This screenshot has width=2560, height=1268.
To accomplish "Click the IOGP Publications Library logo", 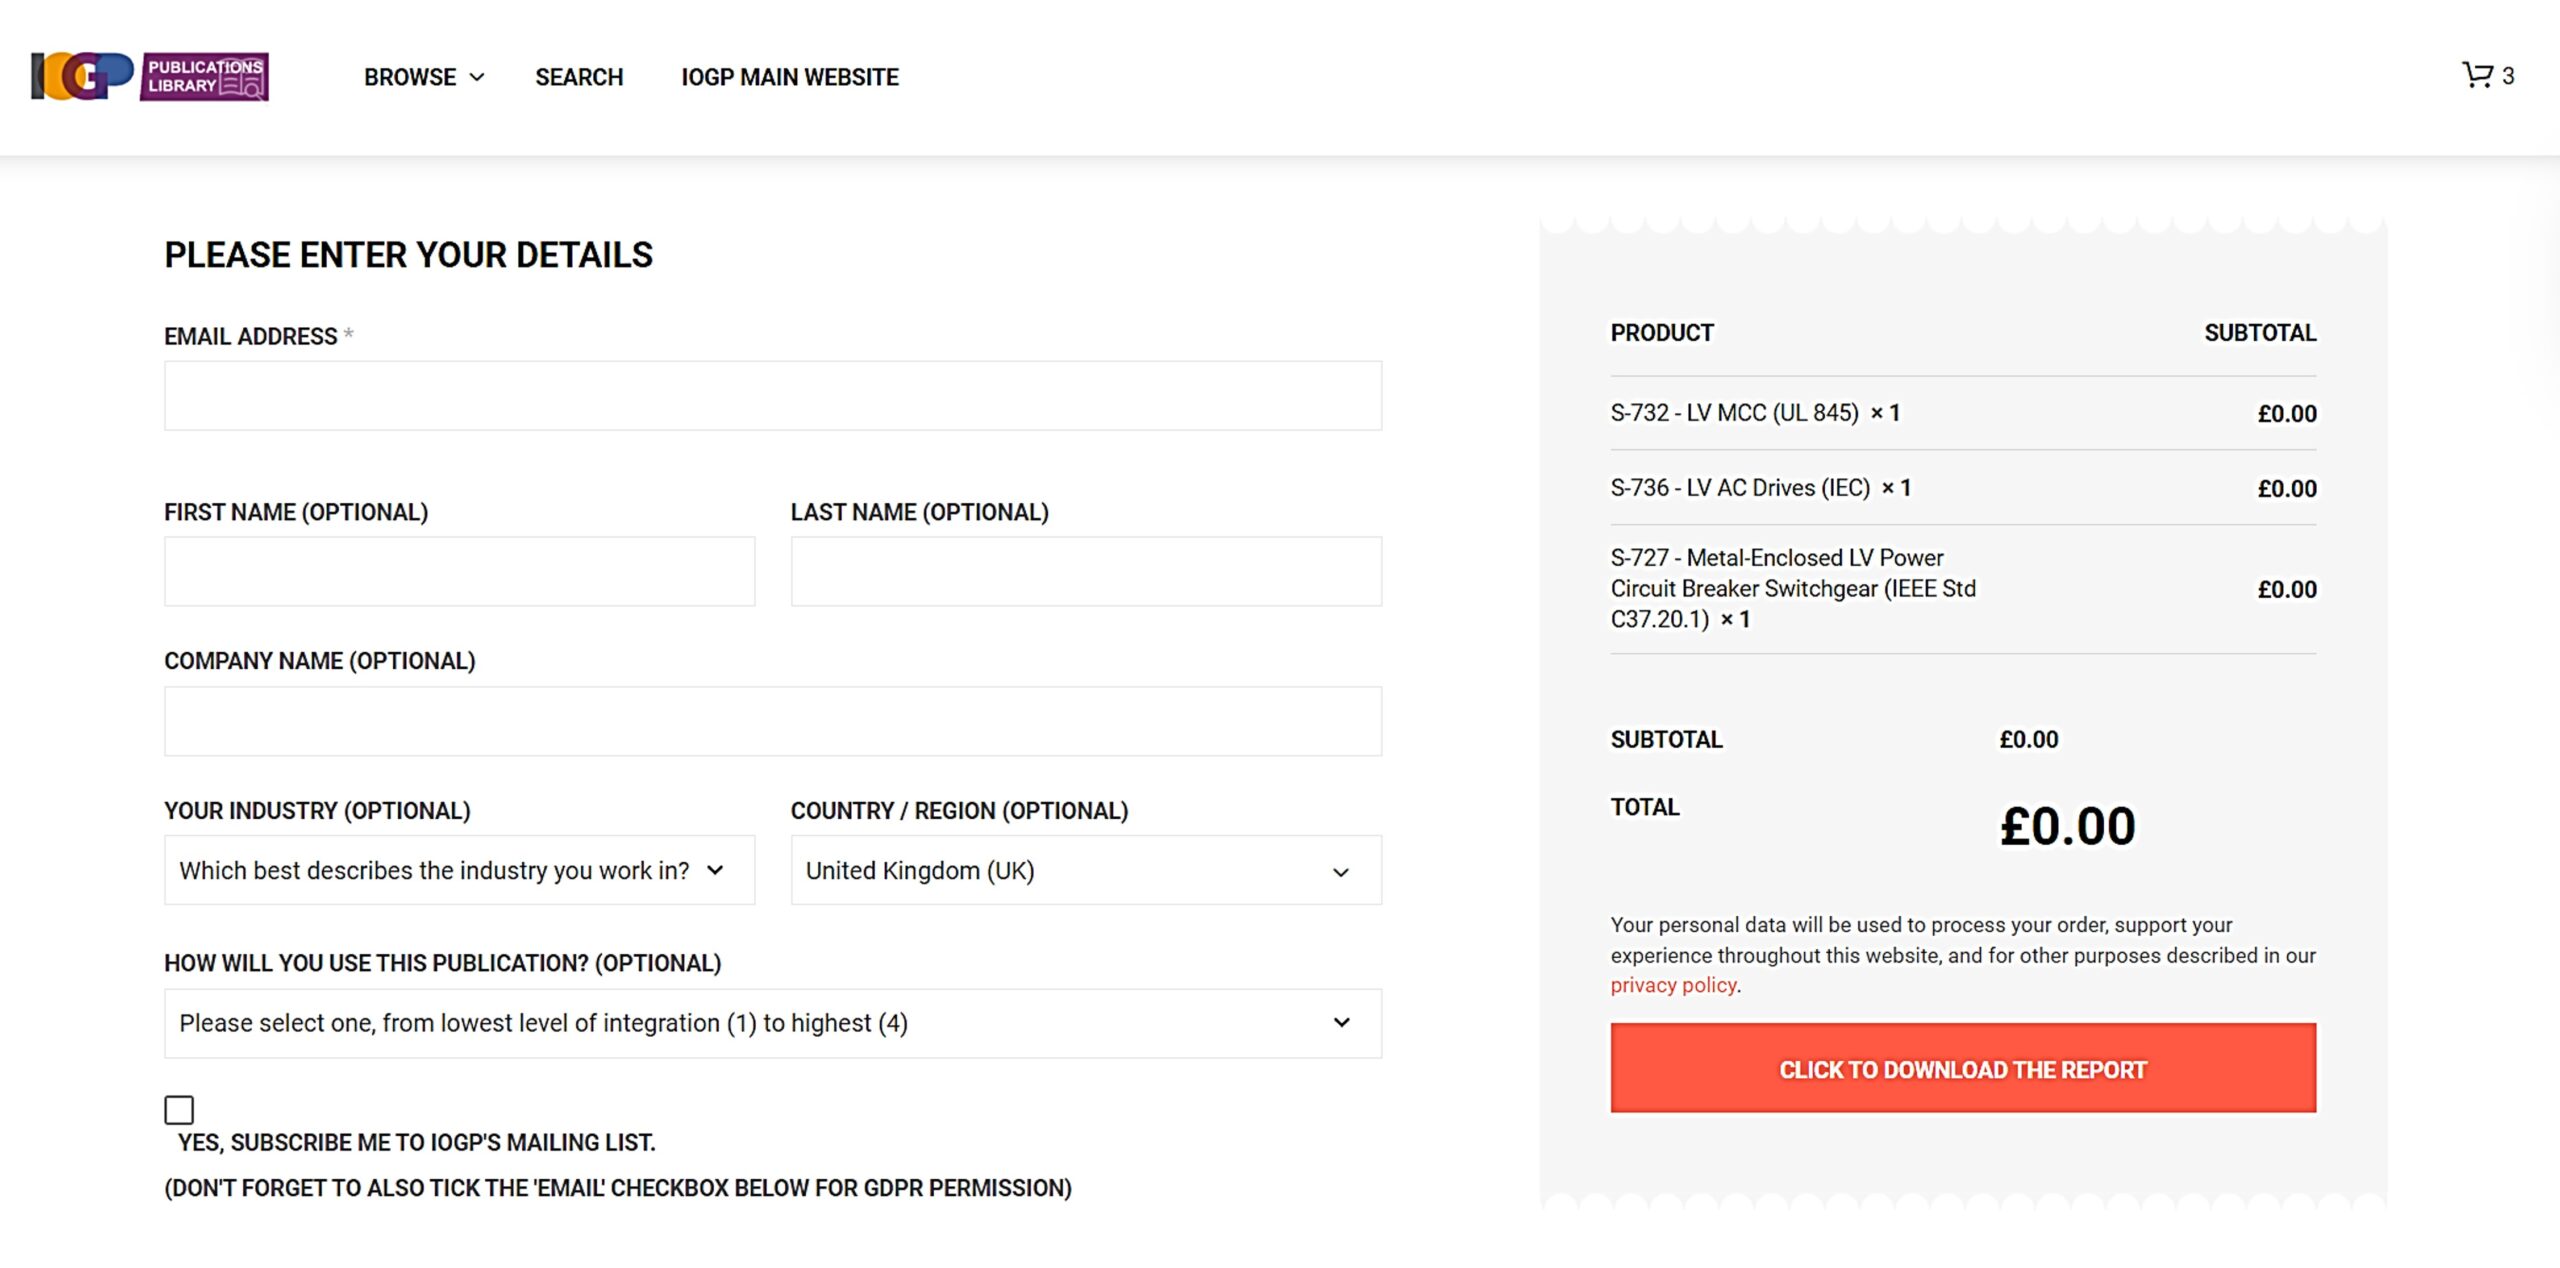I will coord(150,77).
